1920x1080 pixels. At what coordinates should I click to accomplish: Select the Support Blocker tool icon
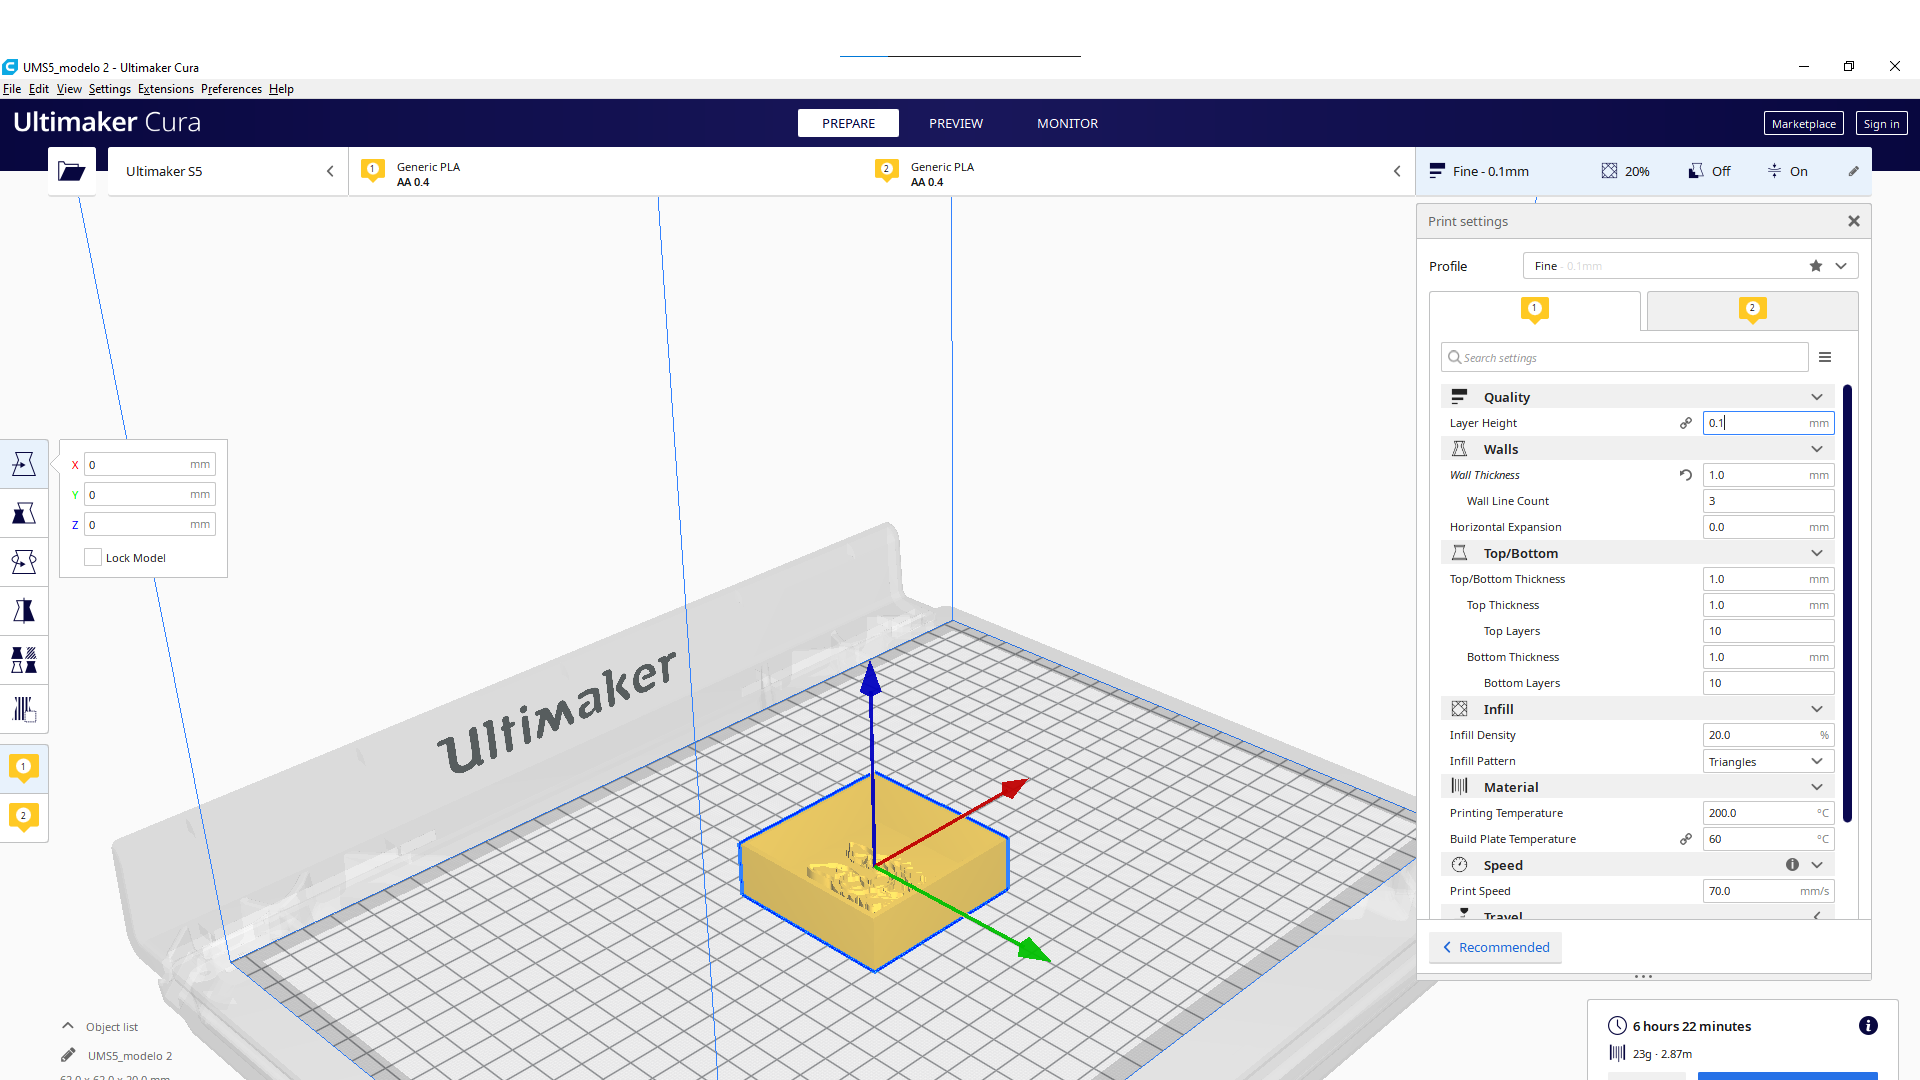click(24, 710)
